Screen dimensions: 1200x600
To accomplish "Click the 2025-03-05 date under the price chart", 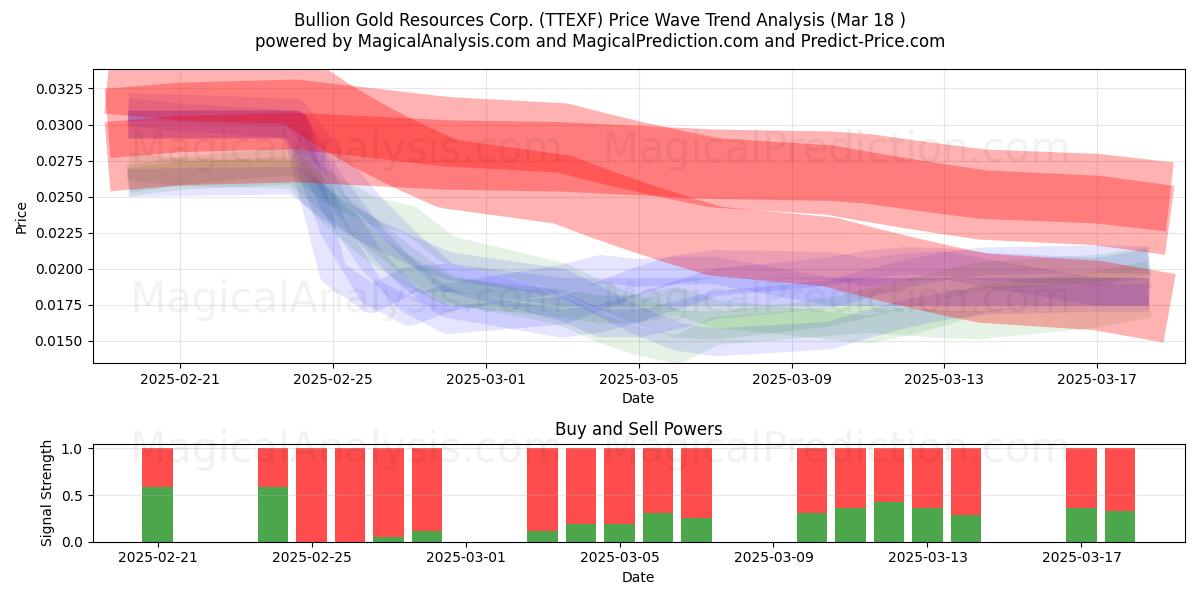I will point(638,379).
